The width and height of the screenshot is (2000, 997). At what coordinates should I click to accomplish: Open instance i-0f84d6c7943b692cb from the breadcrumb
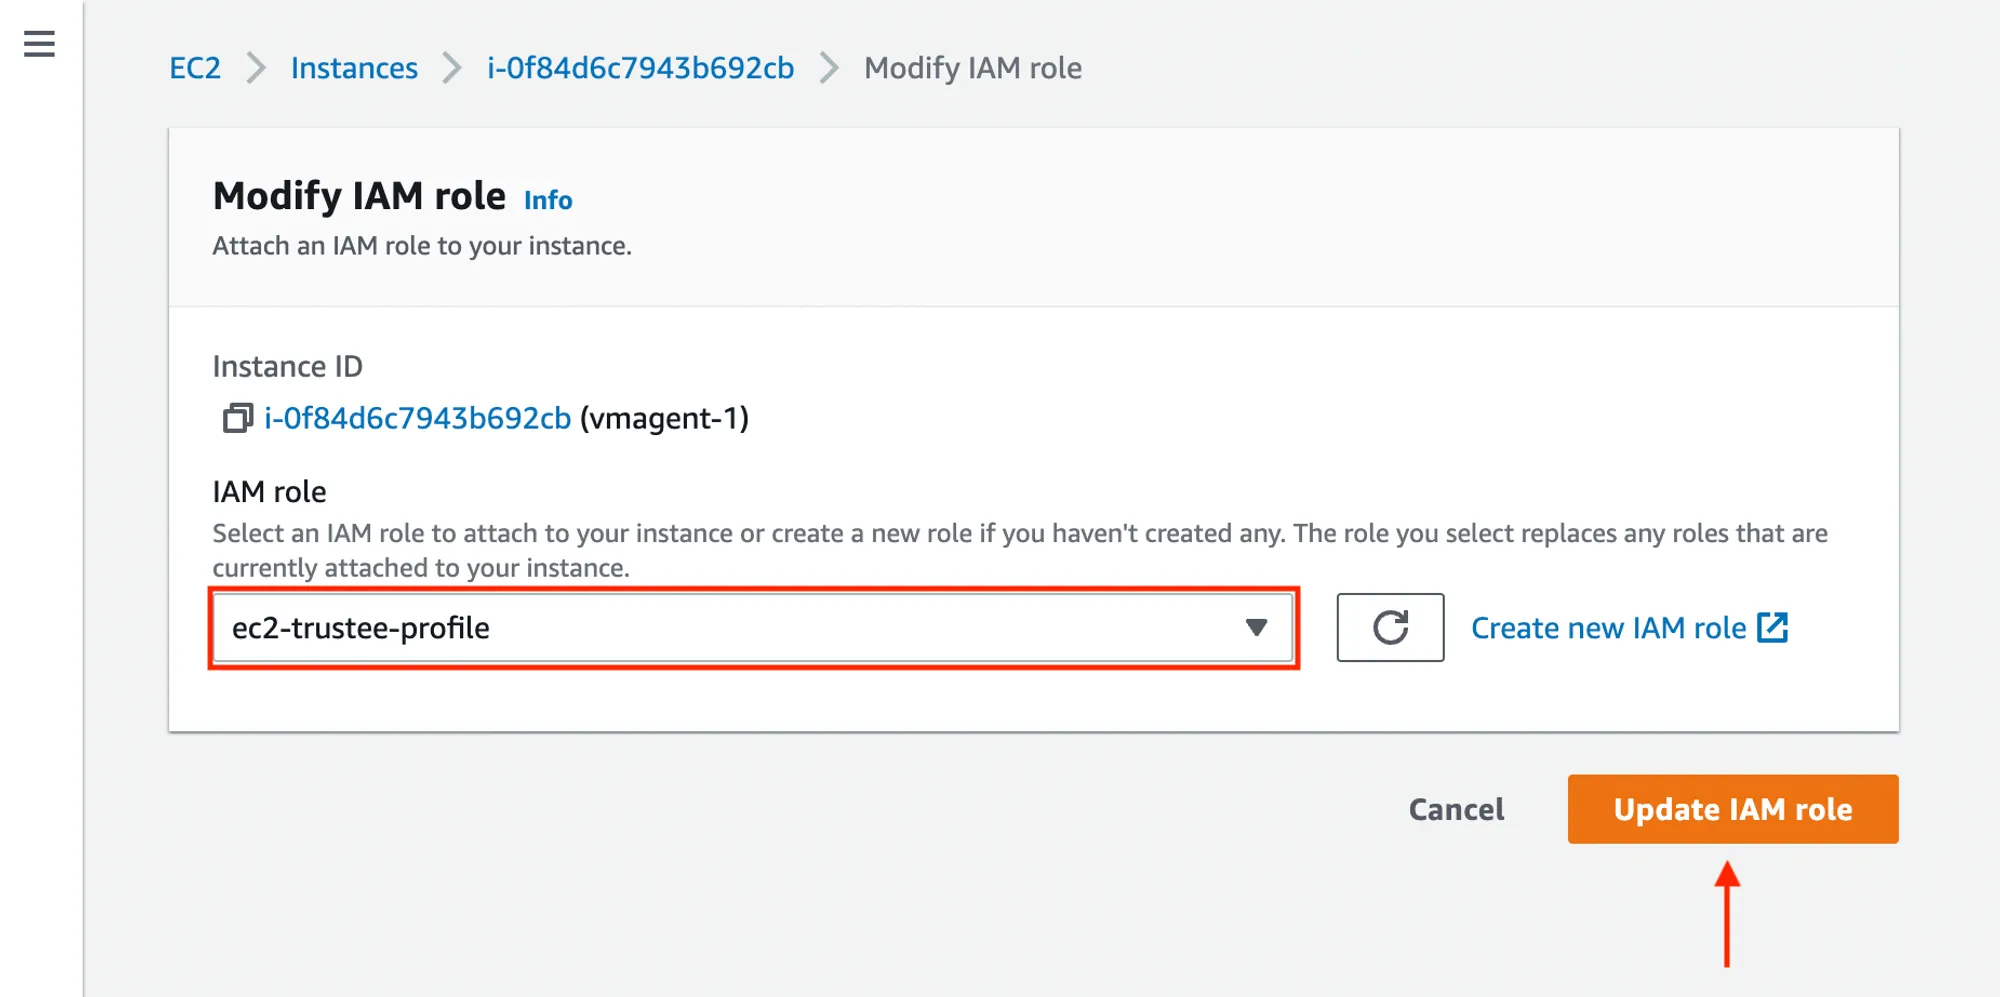pos(640,68)
